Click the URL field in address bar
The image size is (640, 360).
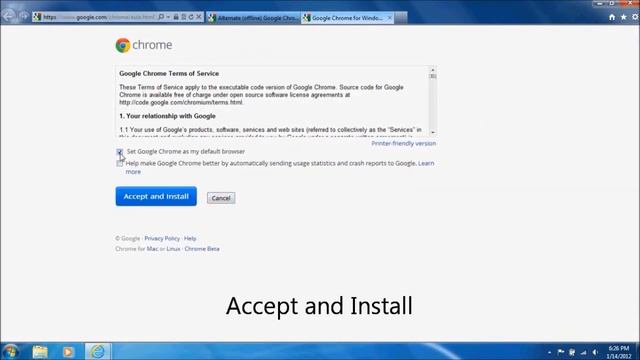(x=99, y=17)
